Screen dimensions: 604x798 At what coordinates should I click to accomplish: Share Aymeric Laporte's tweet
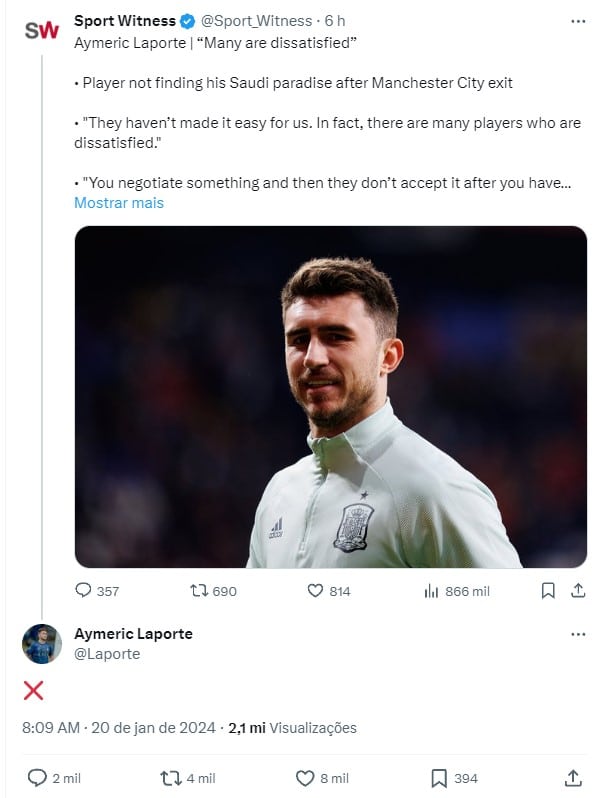(x=574, y=777)
